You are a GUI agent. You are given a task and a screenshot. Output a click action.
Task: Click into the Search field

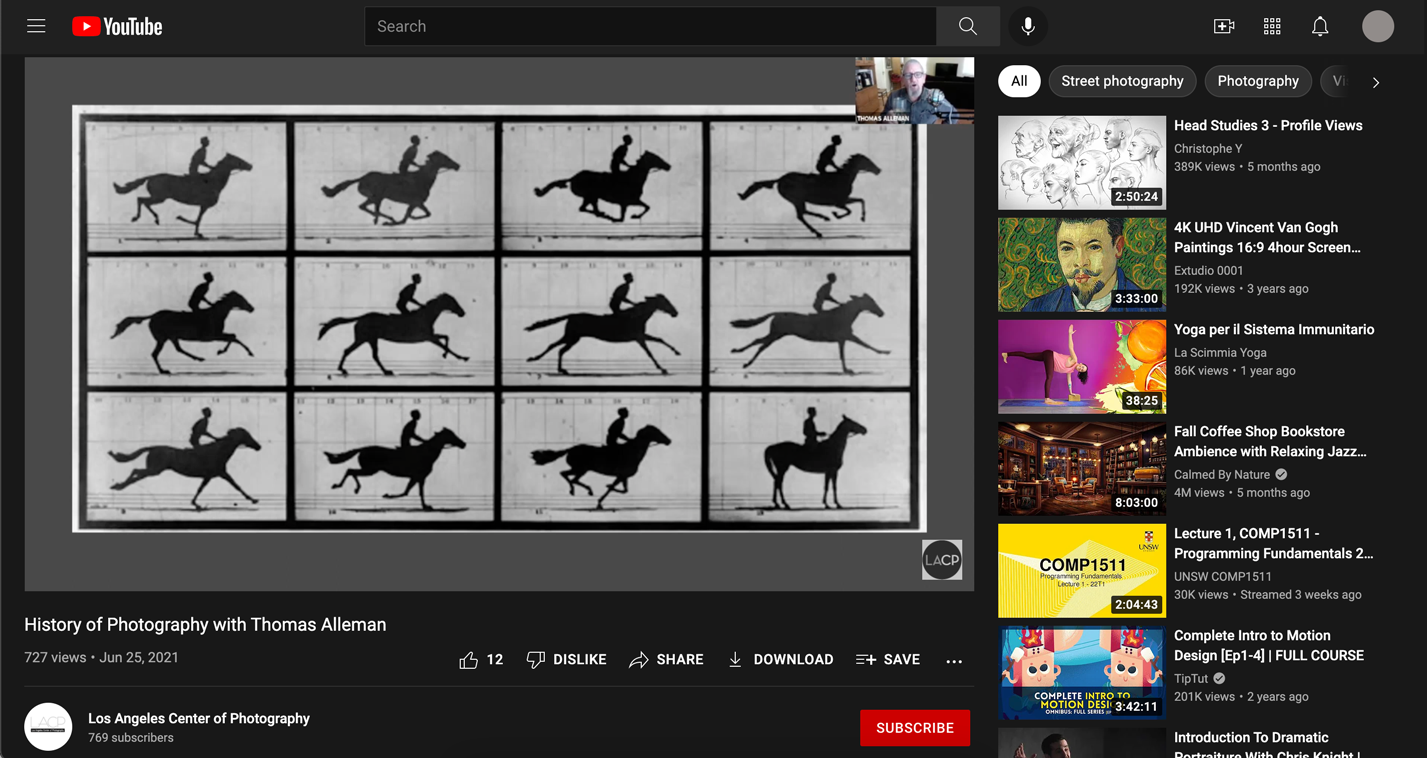650,27
